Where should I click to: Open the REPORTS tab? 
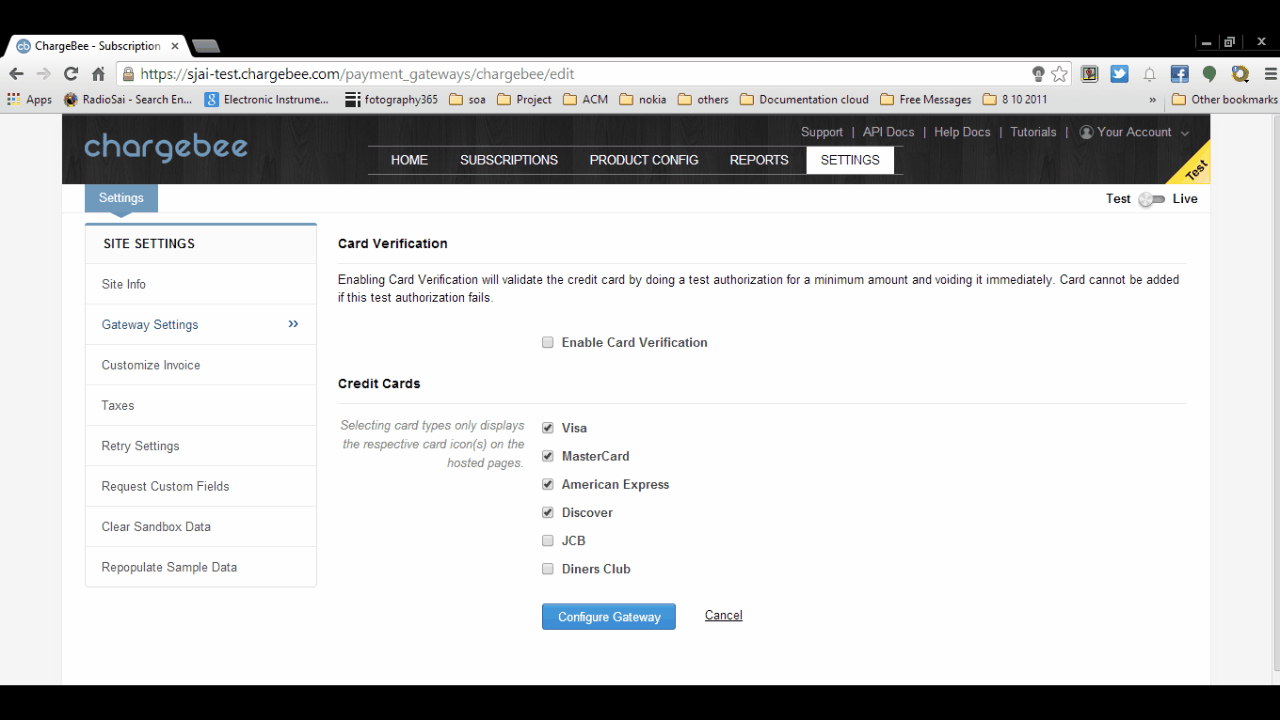759,160
